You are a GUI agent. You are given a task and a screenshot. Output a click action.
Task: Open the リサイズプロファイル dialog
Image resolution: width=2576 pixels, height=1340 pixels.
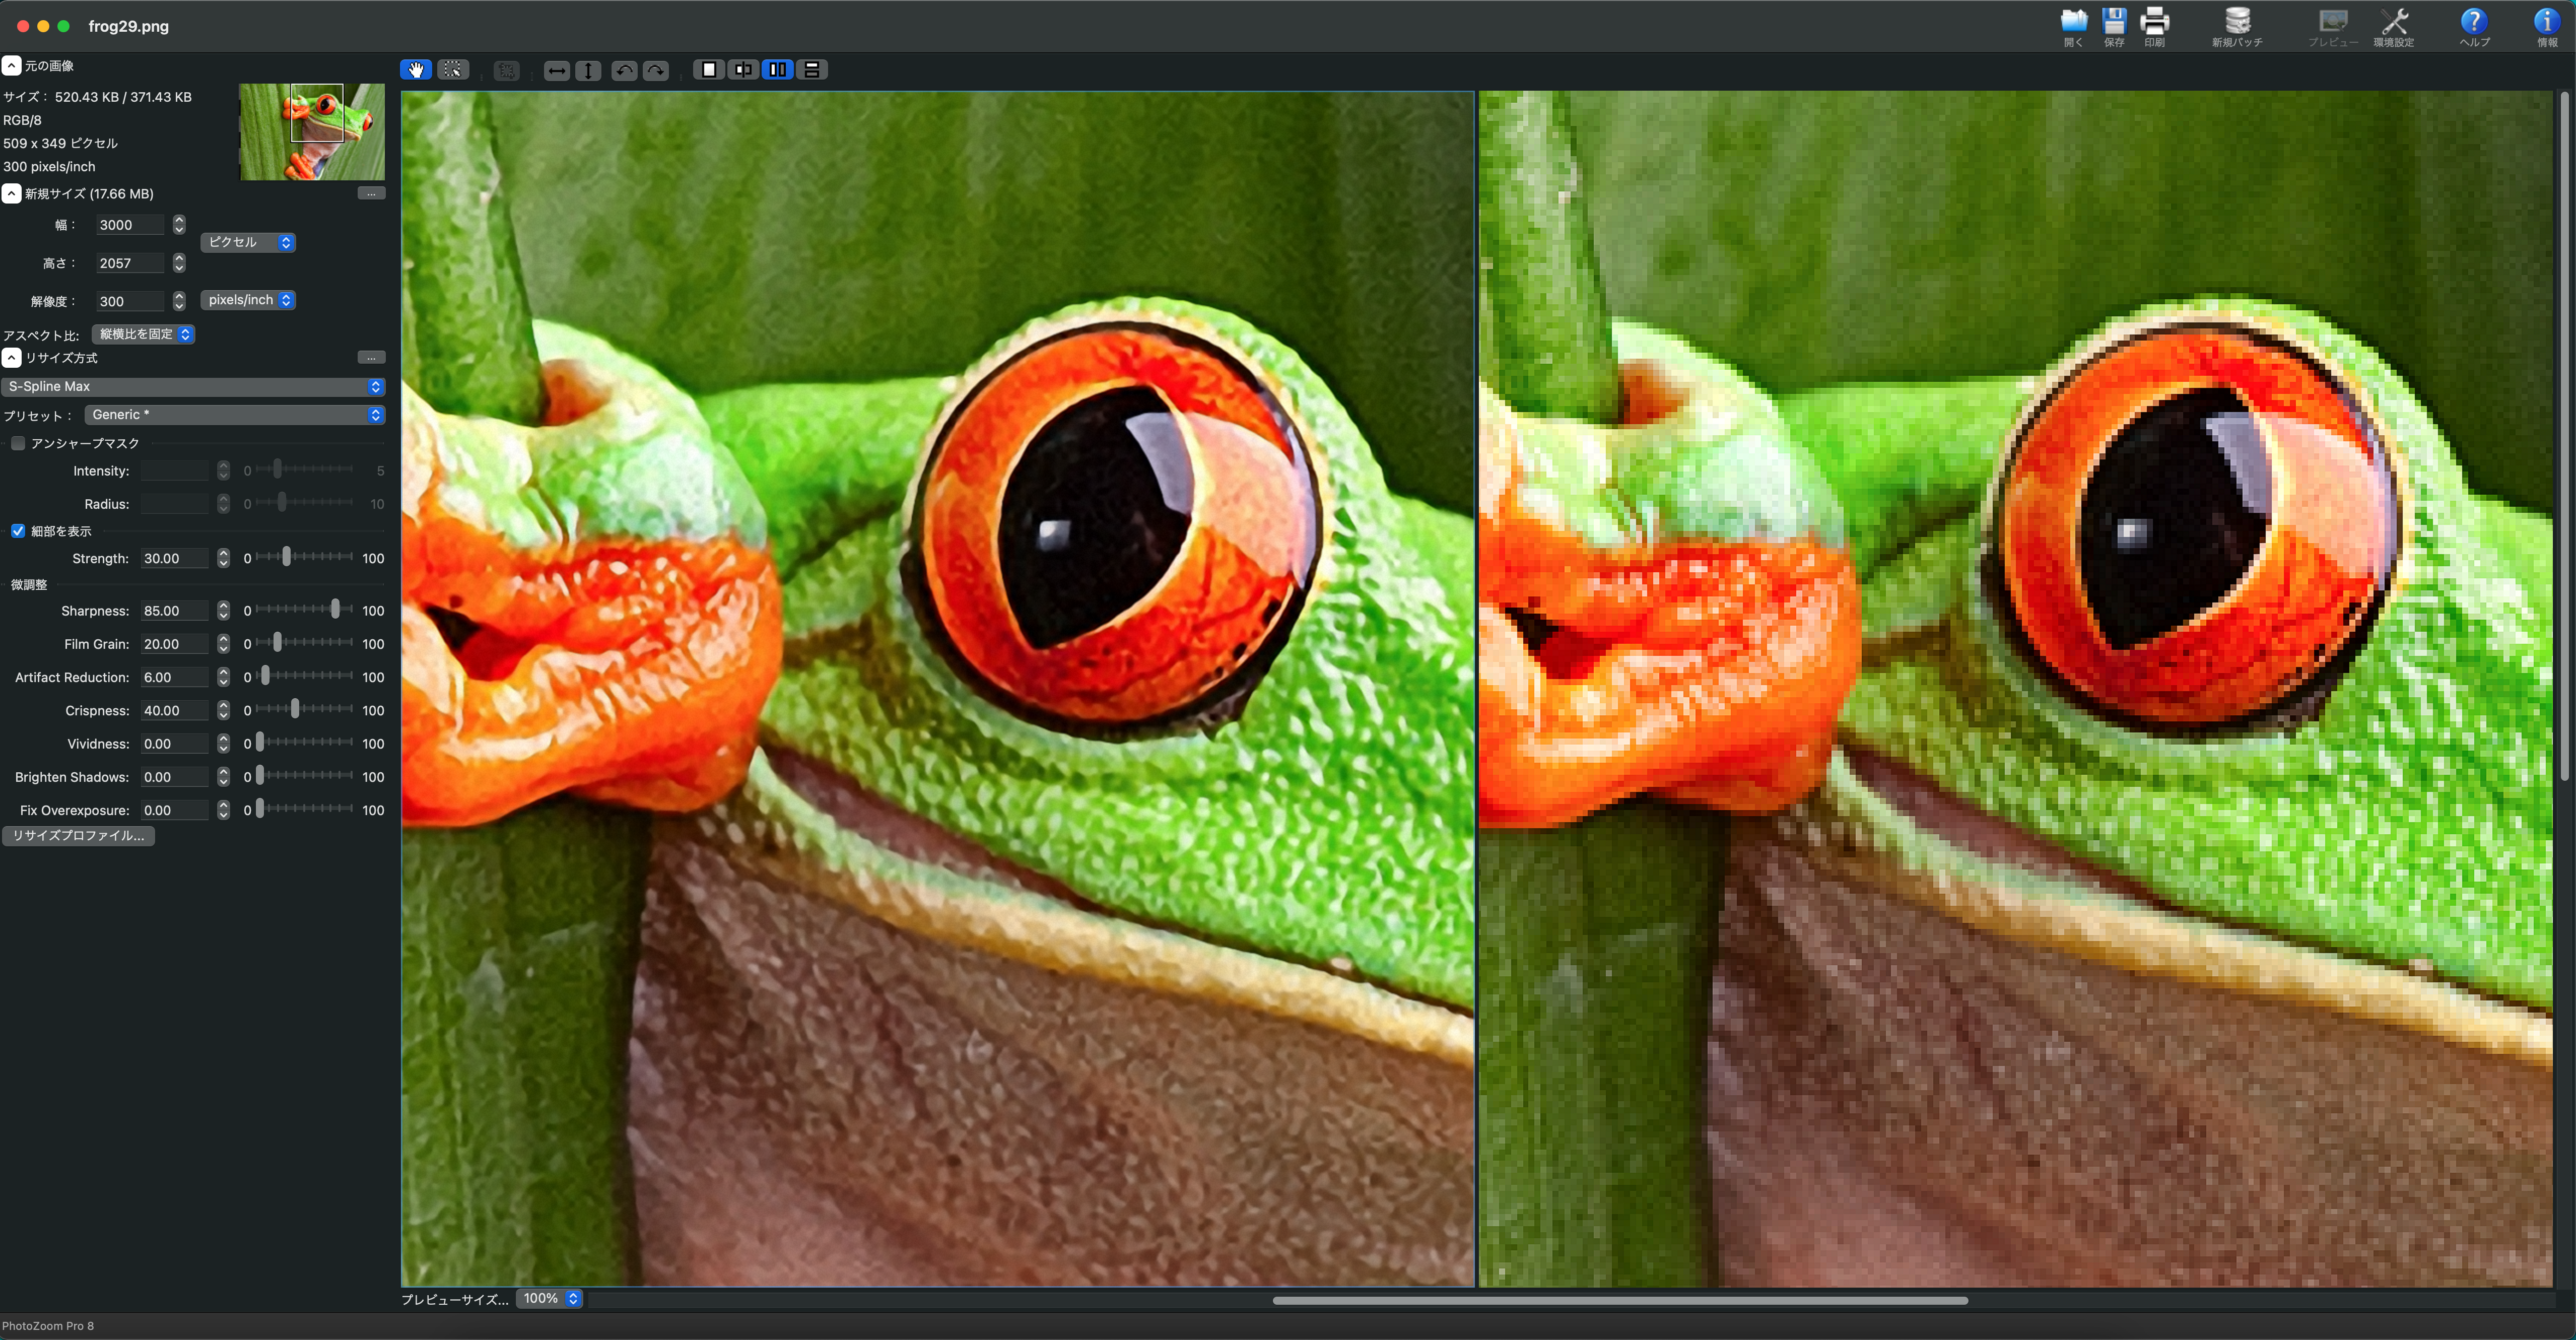(79, 836)
